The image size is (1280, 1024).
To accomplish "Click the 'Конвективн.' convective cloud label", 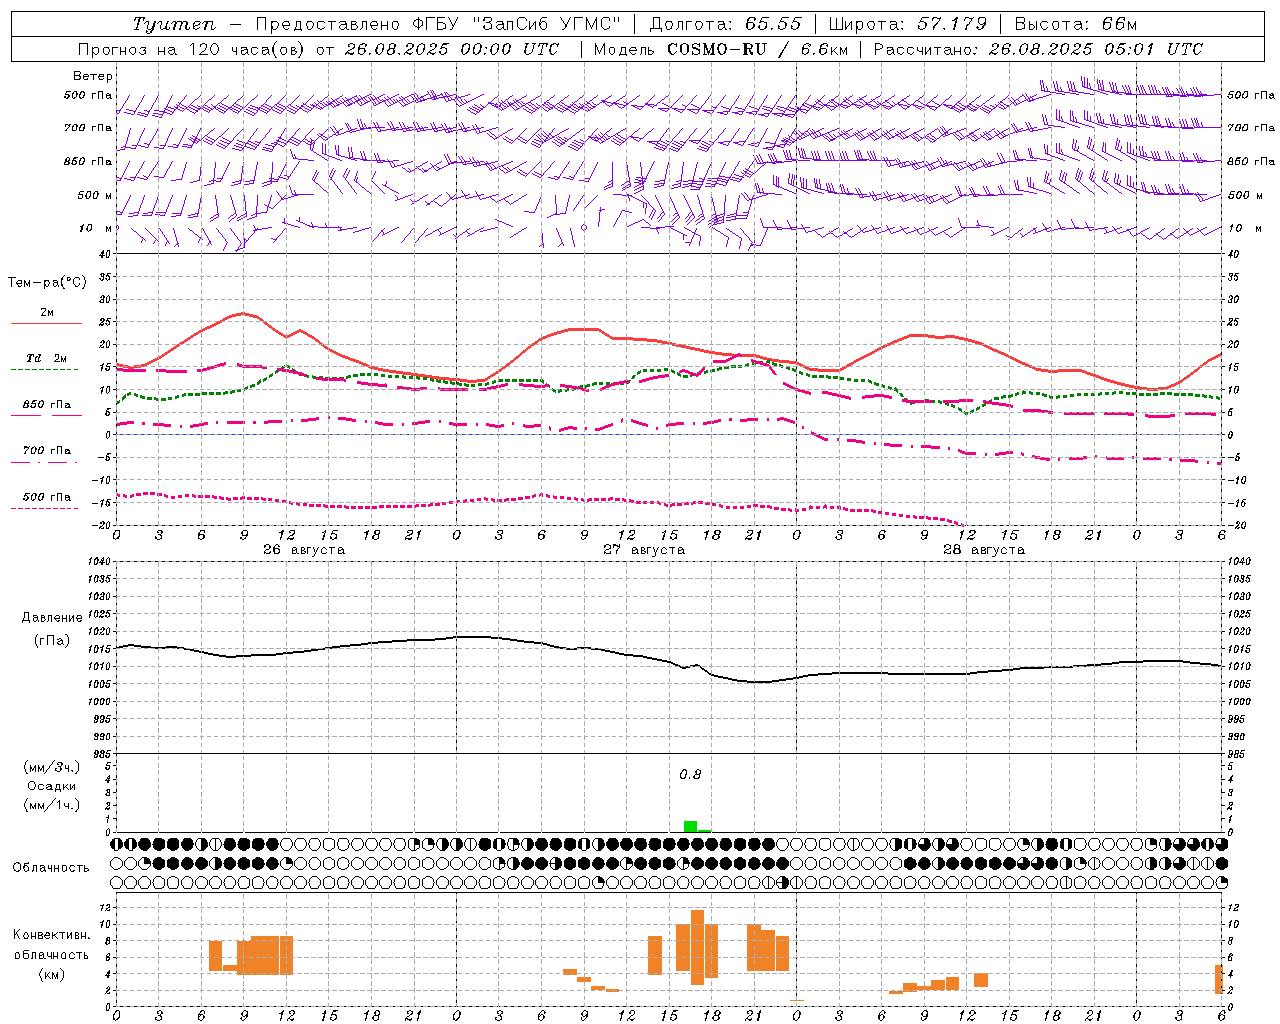I will (52, 935).
